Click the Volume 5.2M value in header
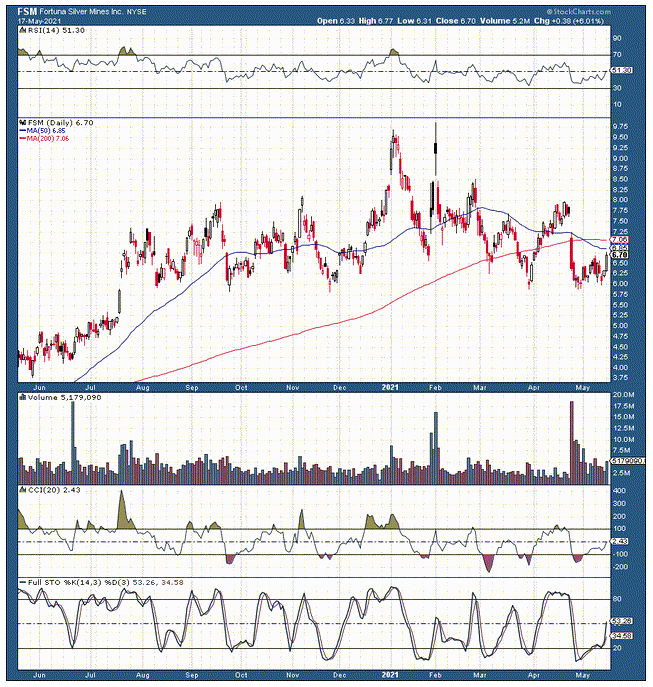Screen dimensions: 653x687 pyautogui.click(x=505, y=21)
